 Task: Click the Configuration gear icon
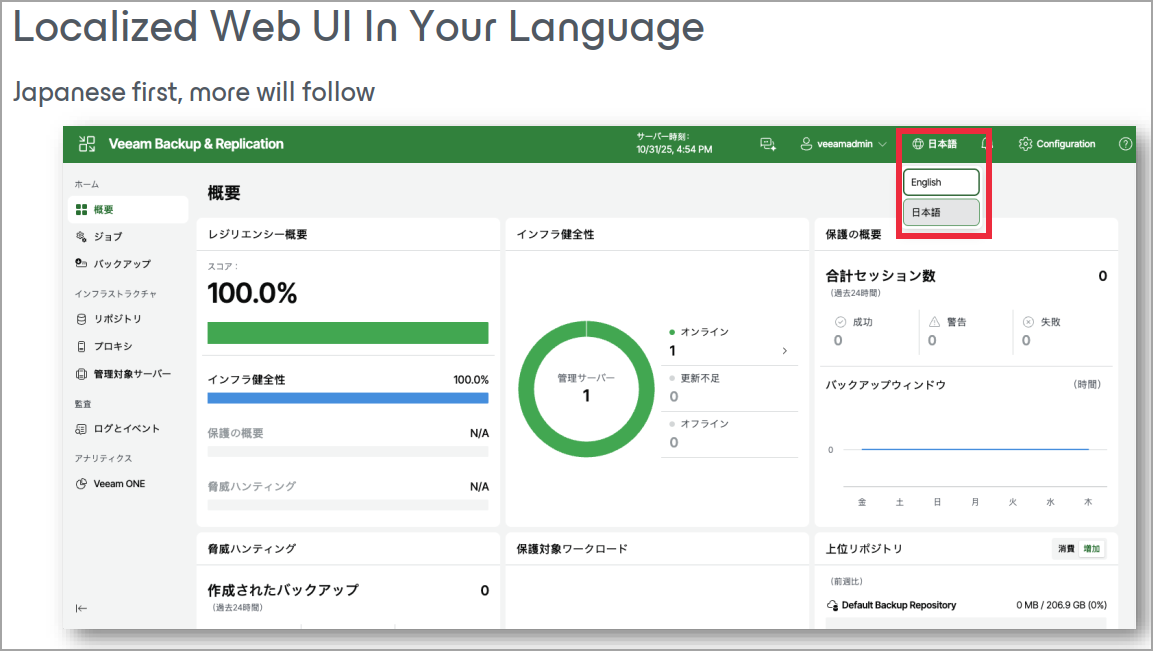1025,144
